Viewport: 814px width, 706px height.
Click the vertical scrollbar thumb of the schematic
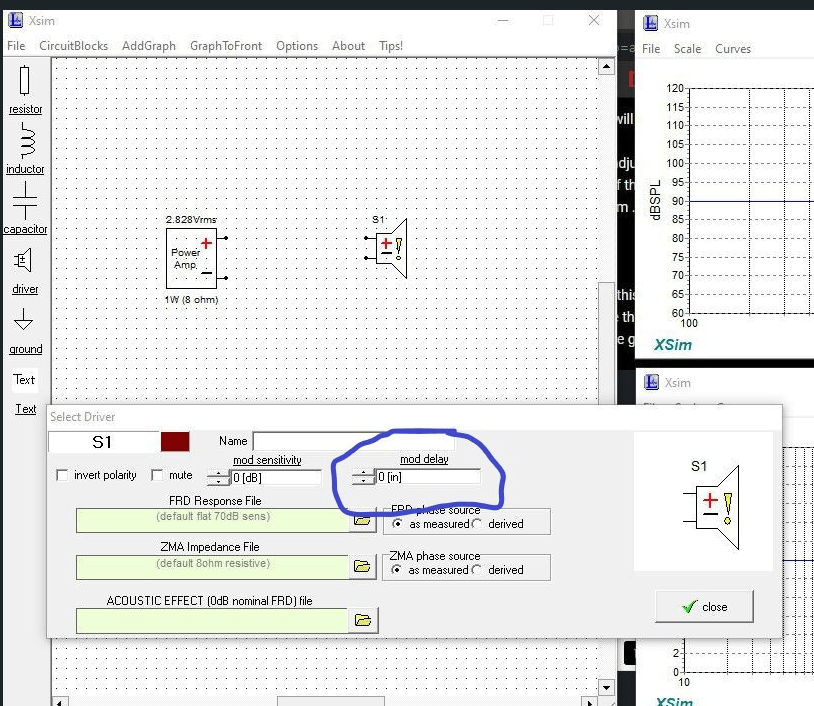tap(606, 343)
